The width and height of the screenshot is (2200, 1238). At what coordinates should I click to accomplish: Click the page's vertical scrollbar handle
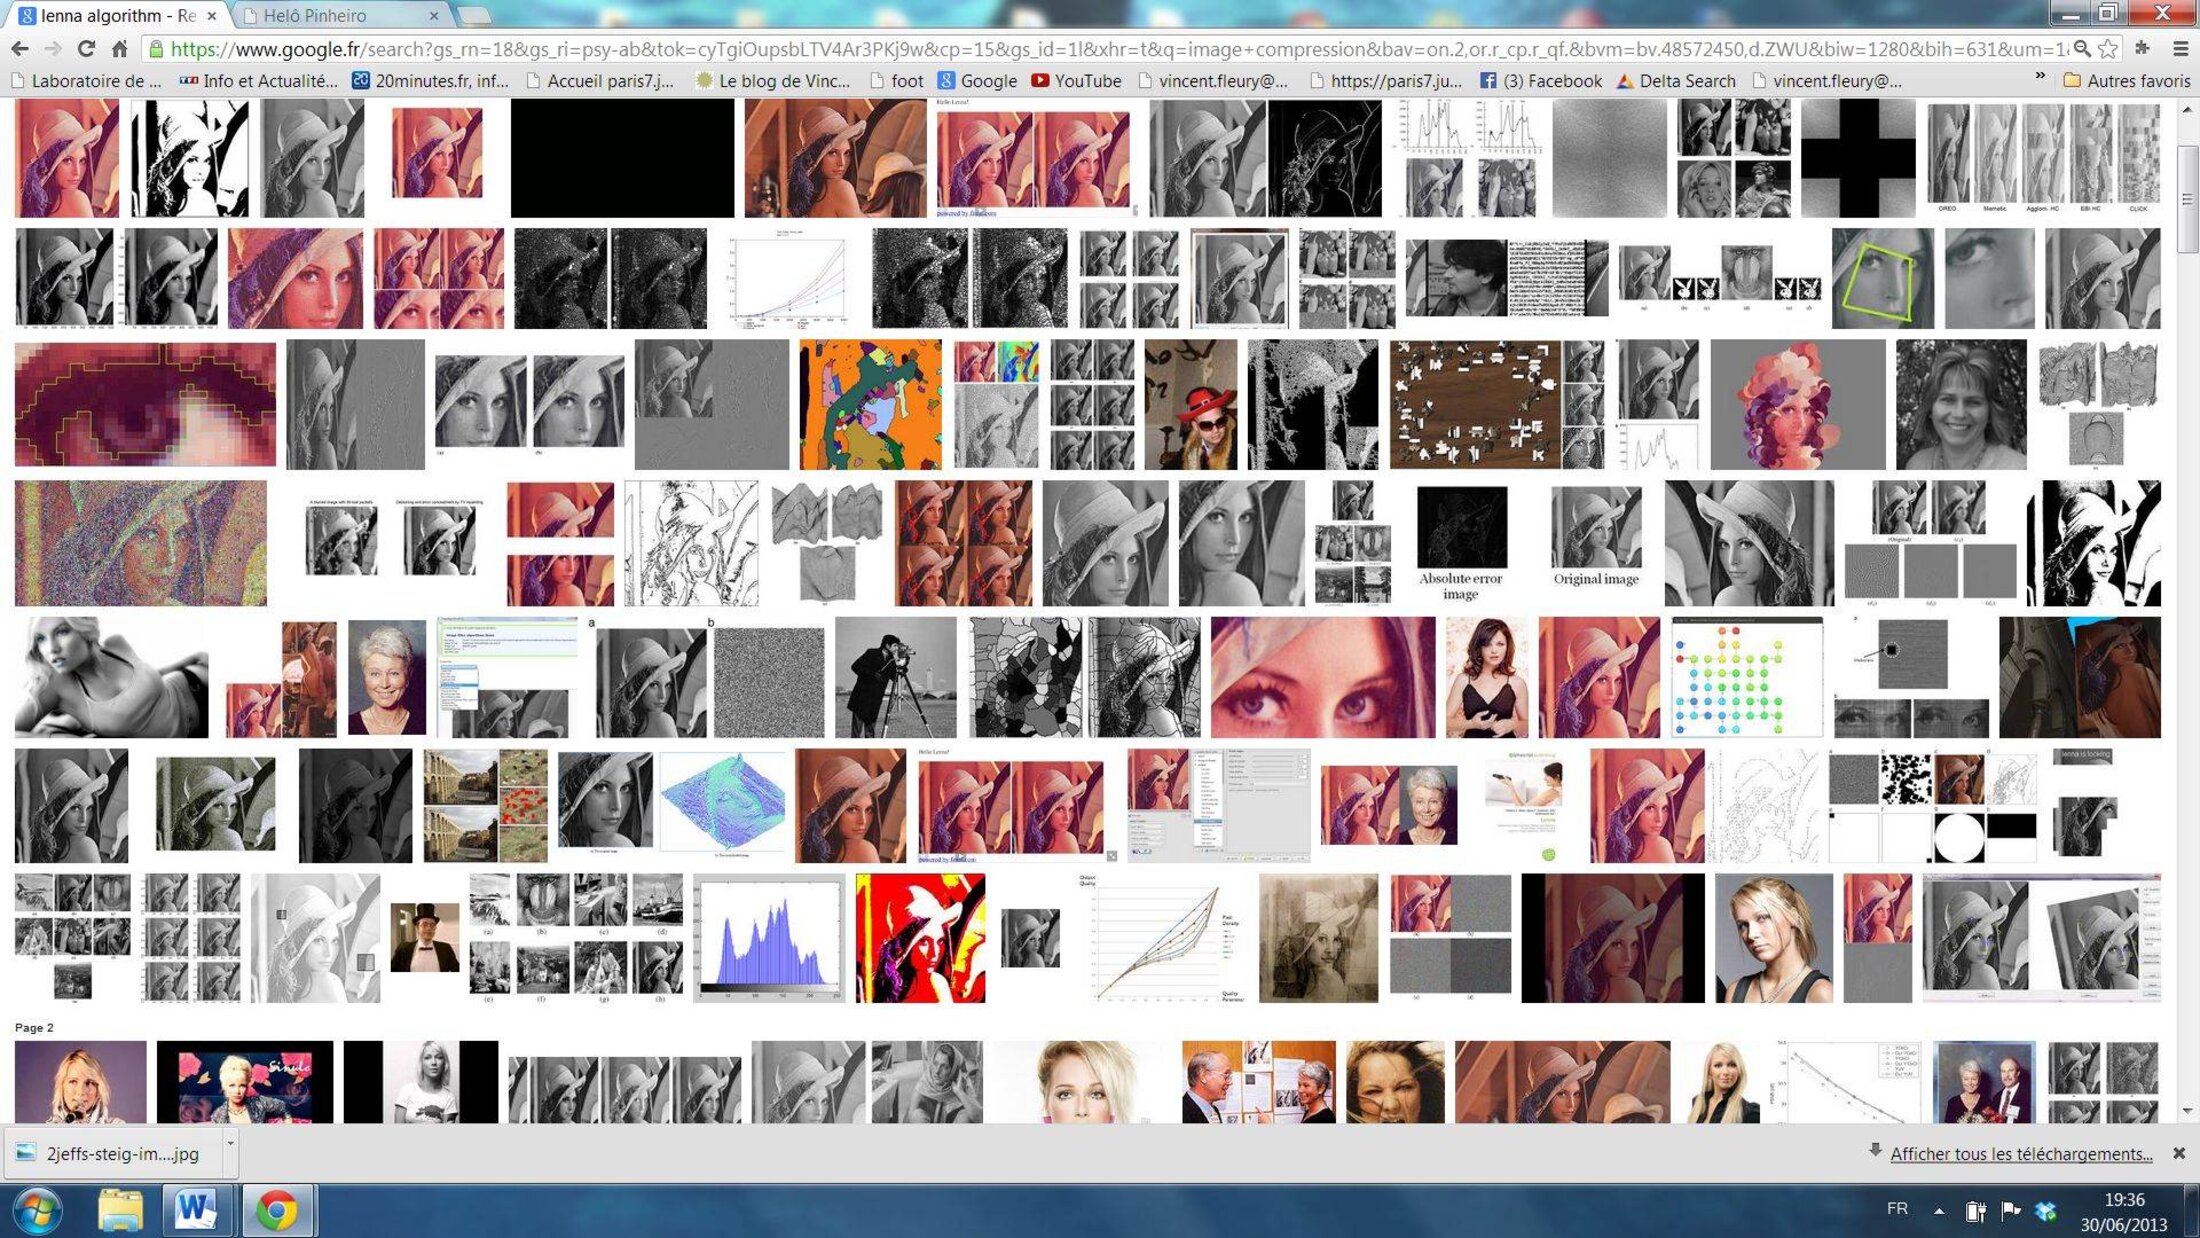[2187, 199]
